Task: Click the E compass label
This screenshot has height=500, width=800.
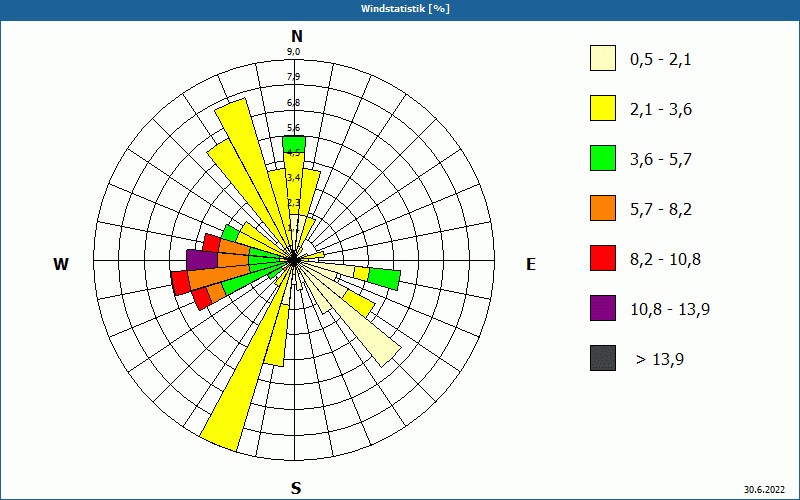Action: tap(531, 264)
